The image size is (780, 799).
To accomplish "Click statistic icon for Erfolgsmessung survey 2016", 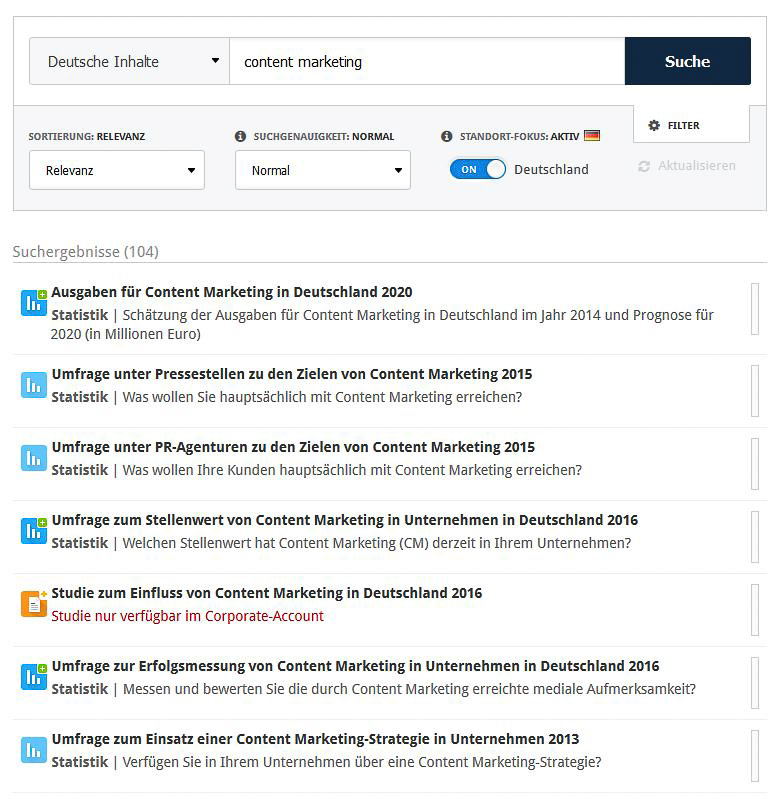I will point(34,677).
